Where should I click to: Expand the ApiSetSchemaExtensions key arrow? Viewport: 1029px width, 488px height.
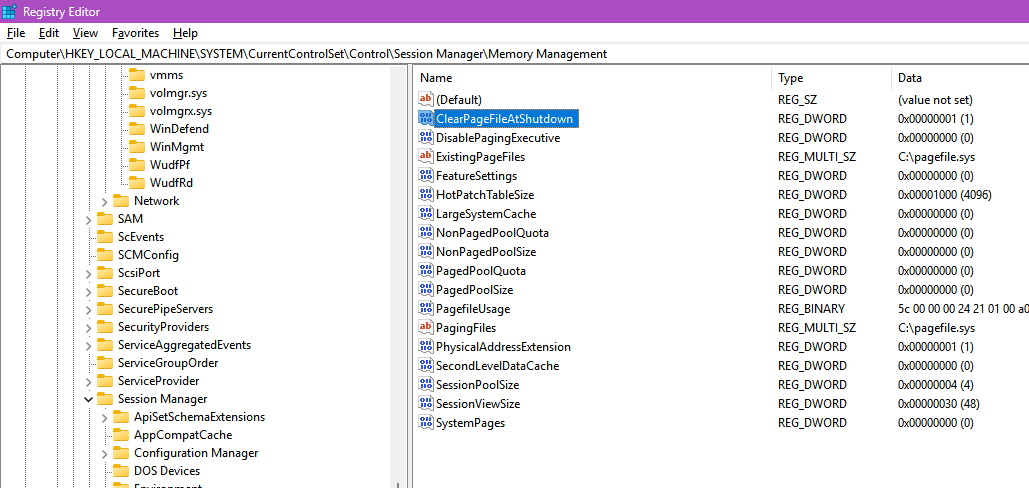105,417
